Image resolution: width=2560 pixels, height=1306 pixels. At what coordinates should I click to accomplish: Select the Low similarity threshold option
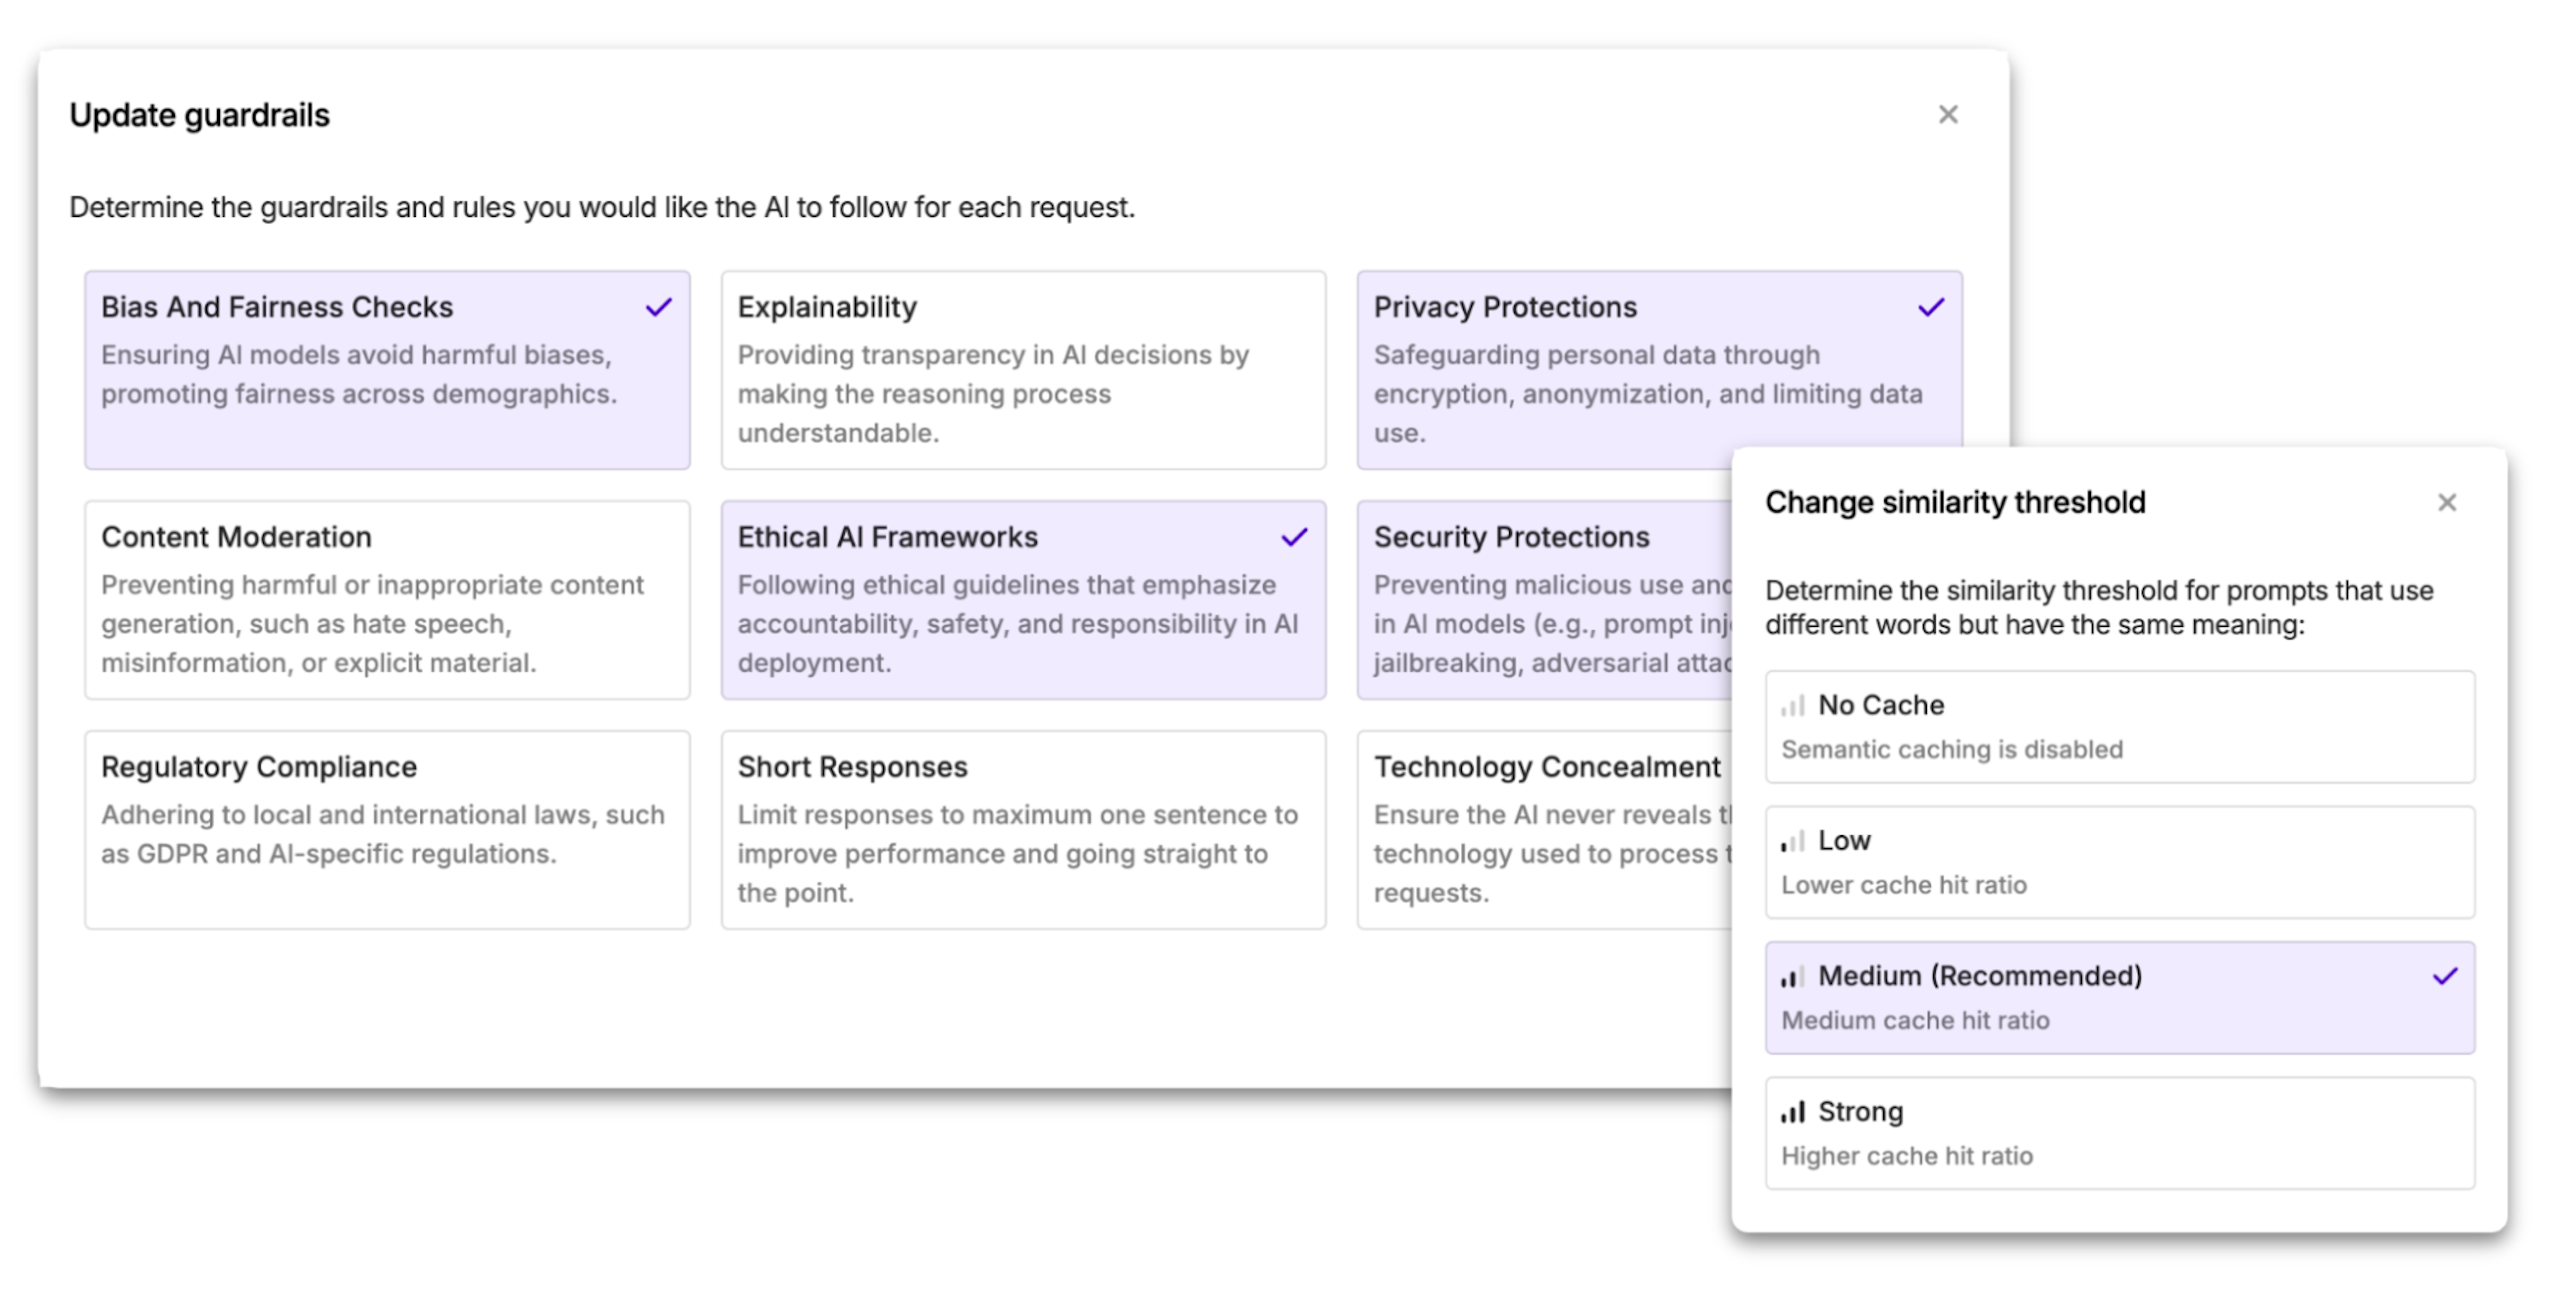[2119, 862]
